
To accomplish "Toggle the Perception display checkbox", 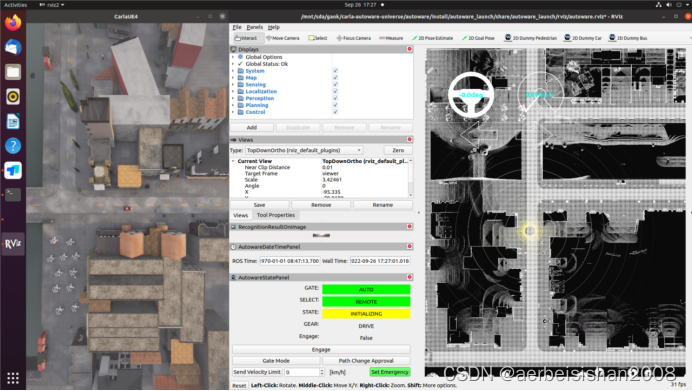I will (x=335, y=98).
